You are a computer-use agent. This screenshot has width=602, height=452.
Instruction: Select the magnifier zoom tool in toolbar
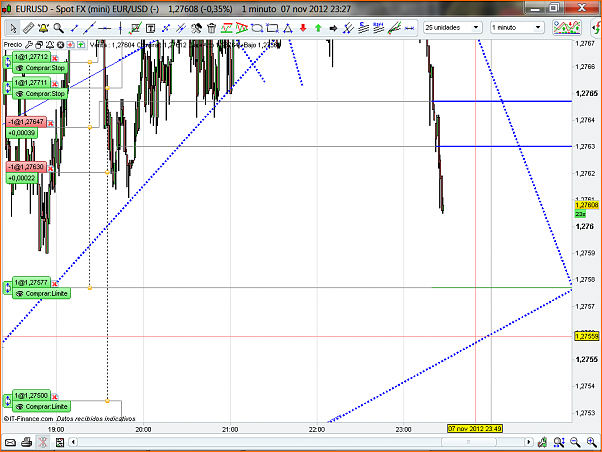tap(58, 28)
